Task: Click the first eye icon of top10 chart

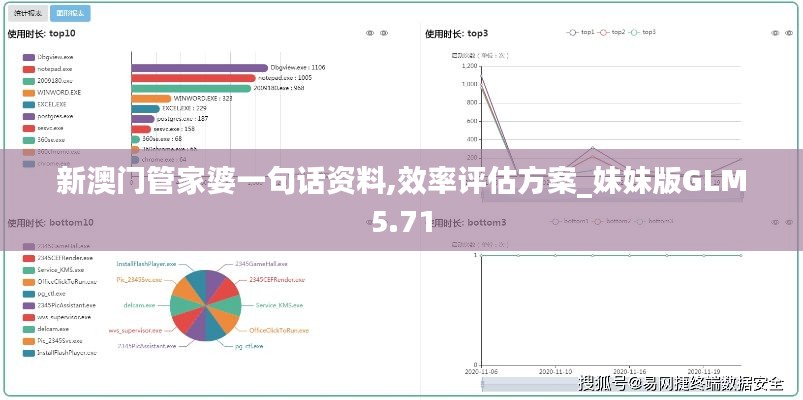Action: pyautogui.click(x=370, y=33)
